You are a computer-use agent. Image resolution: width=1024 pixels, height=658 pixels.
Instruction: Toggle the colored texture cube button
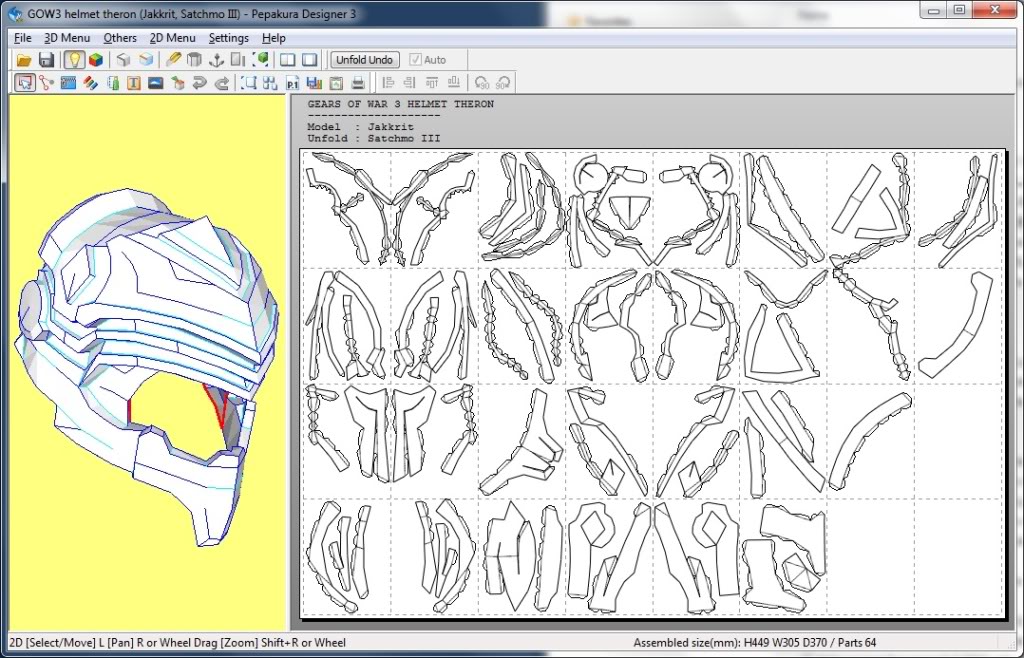point(96,60)
